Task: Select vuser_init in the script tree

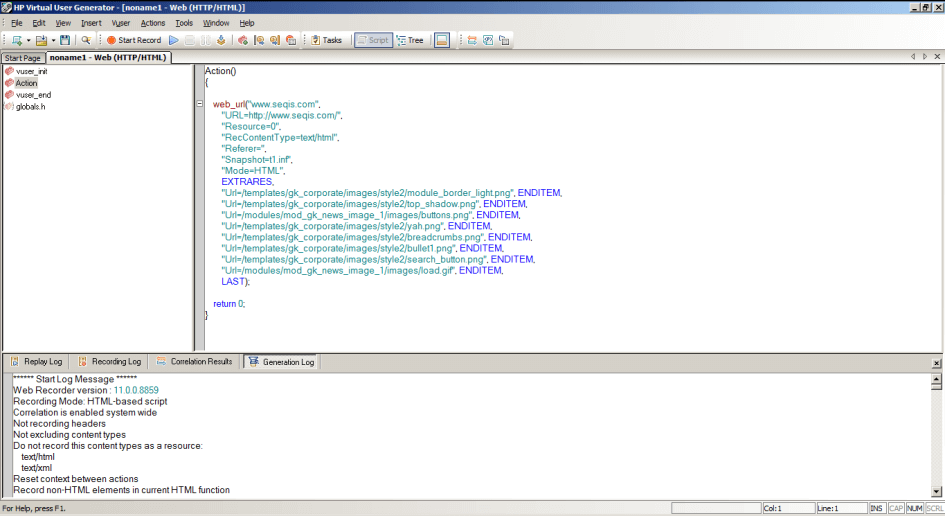Action: tap(31, 71)
